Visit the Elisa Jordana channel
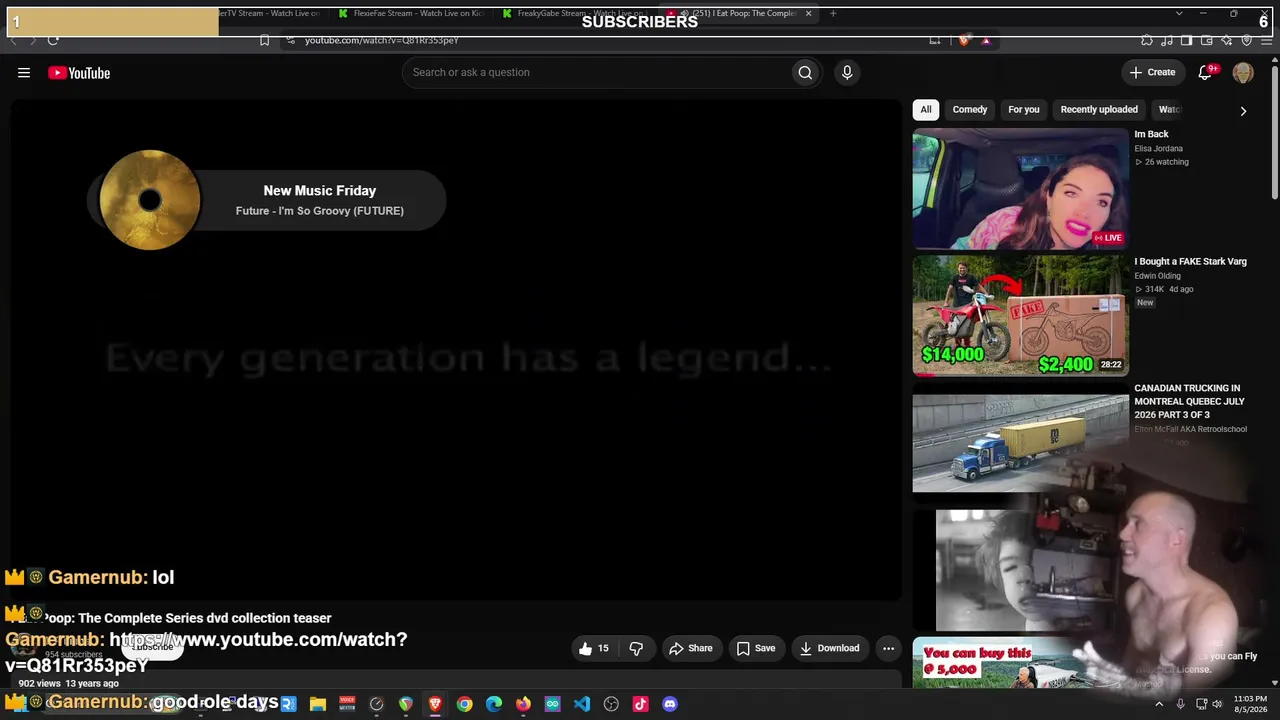1280x720 pixels. (x=1158, y=149)
